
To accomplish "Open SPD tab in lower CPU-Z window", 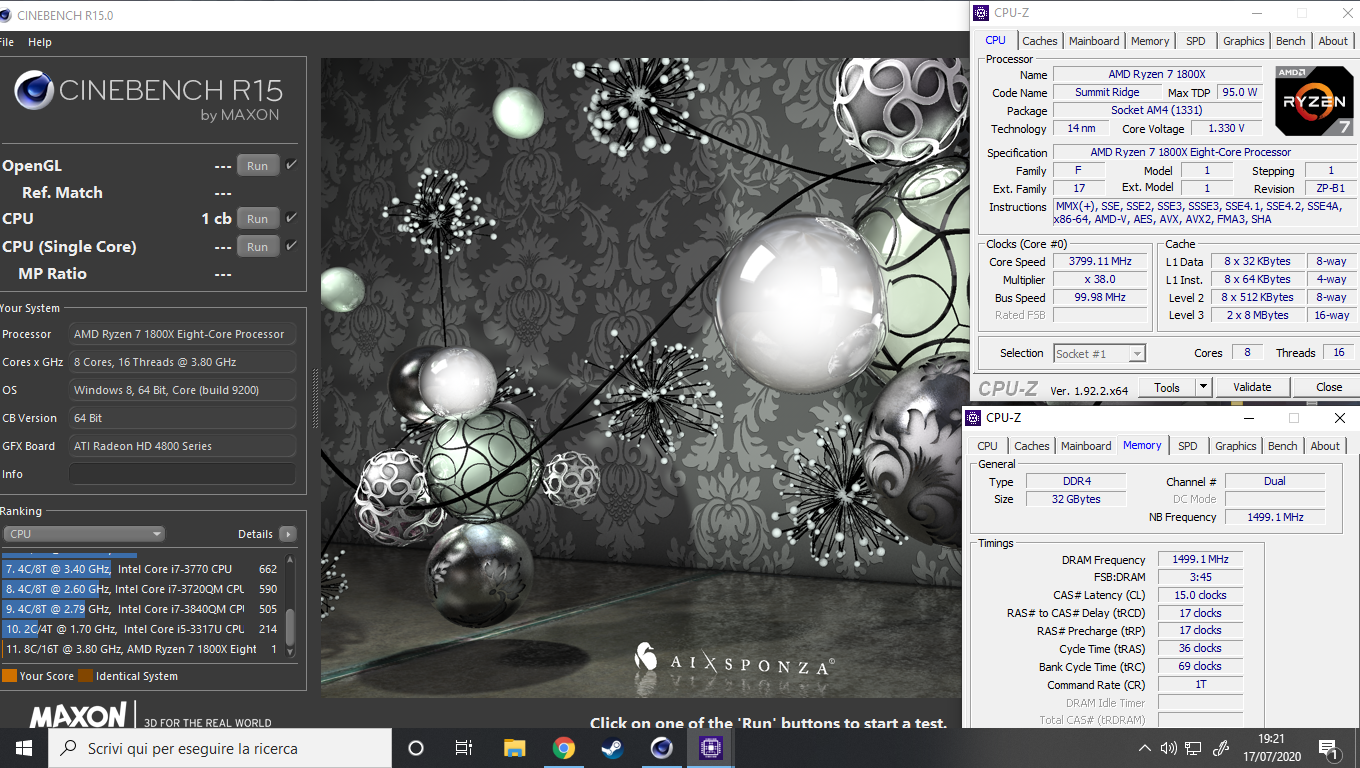I will pyautogui.click(x=1187, y=446).
